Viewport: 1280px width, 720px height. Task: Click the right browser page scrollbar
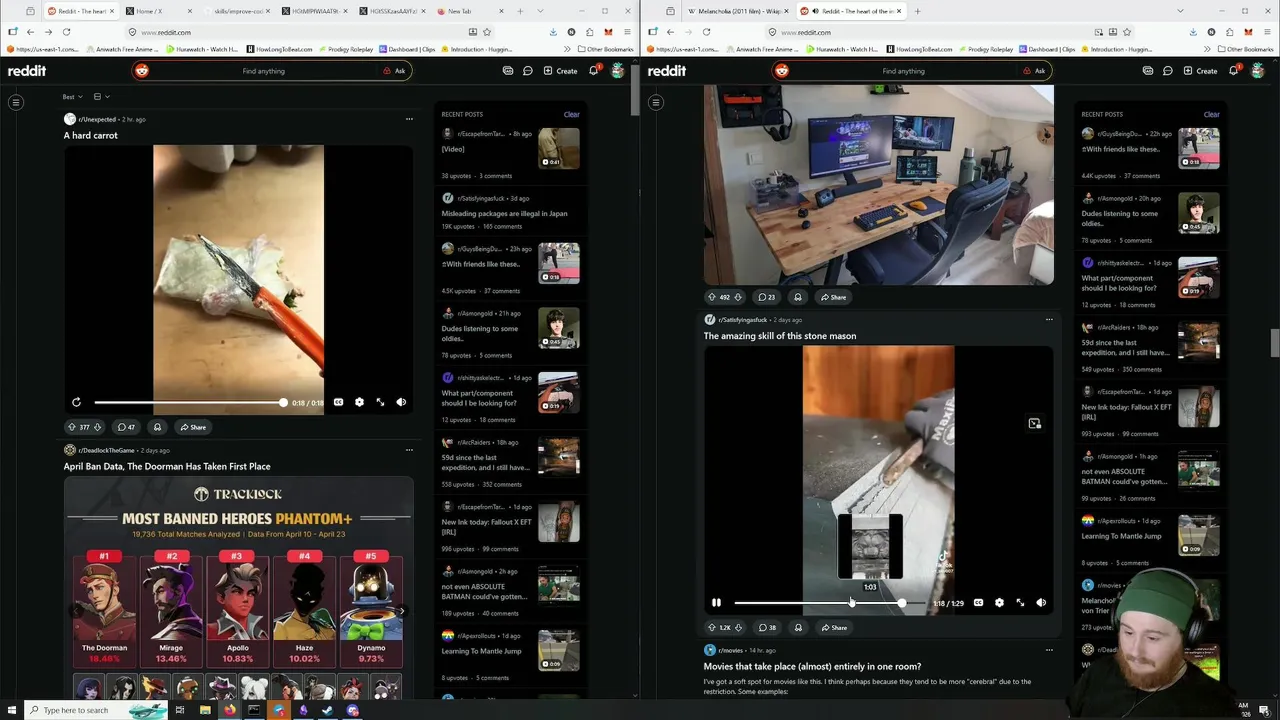pos(1274,343)
